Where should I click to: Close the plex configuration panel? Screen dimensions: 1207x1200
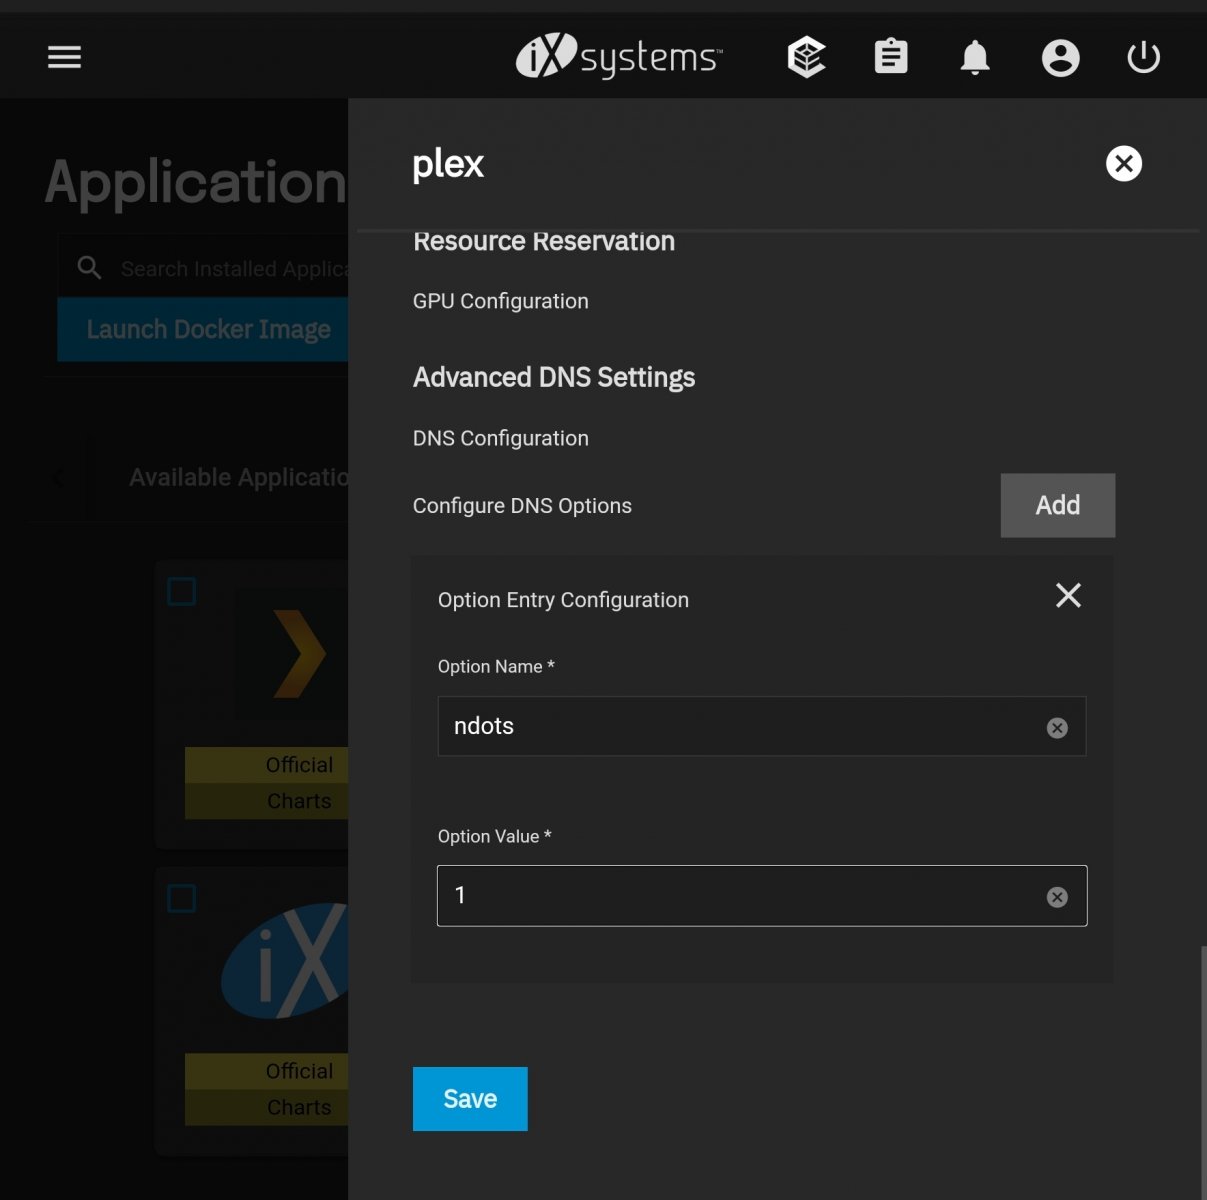click(1124, 163)
